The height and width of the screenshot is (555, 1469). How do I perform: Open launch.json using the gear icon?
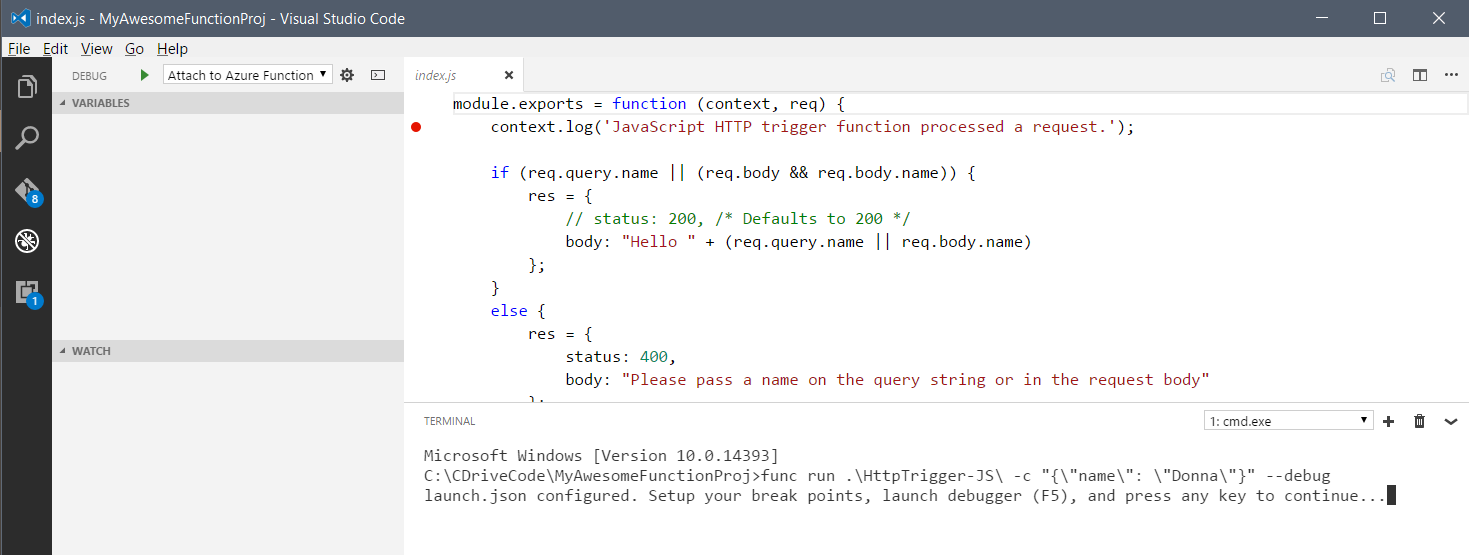click(347, 75)
